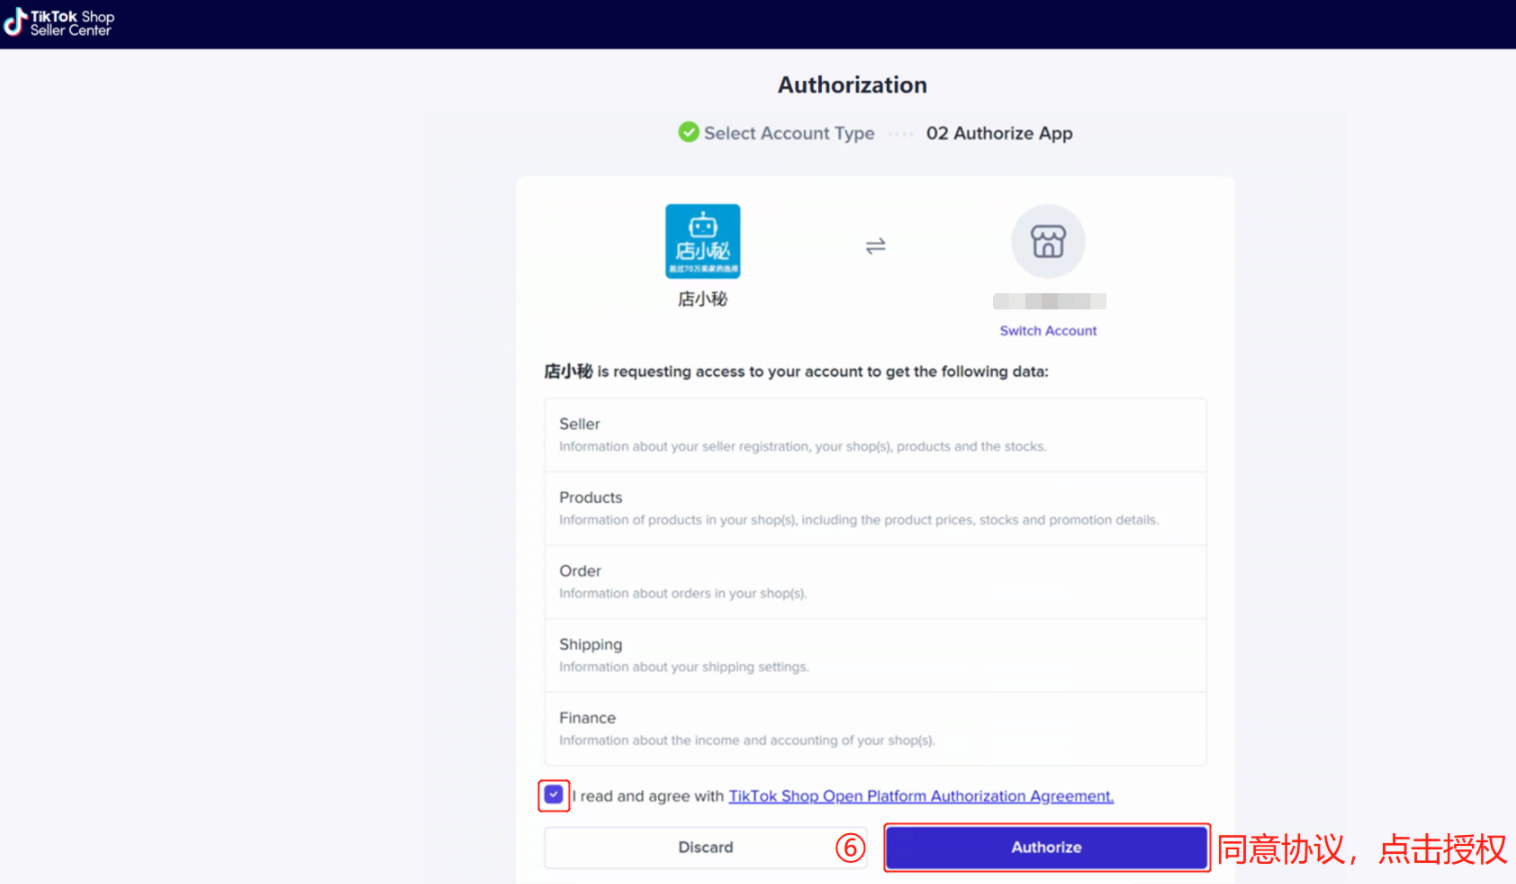The image size is (1516, 884).
Task: Click the swap arrows icon between the apps
Action: point(874,244)
